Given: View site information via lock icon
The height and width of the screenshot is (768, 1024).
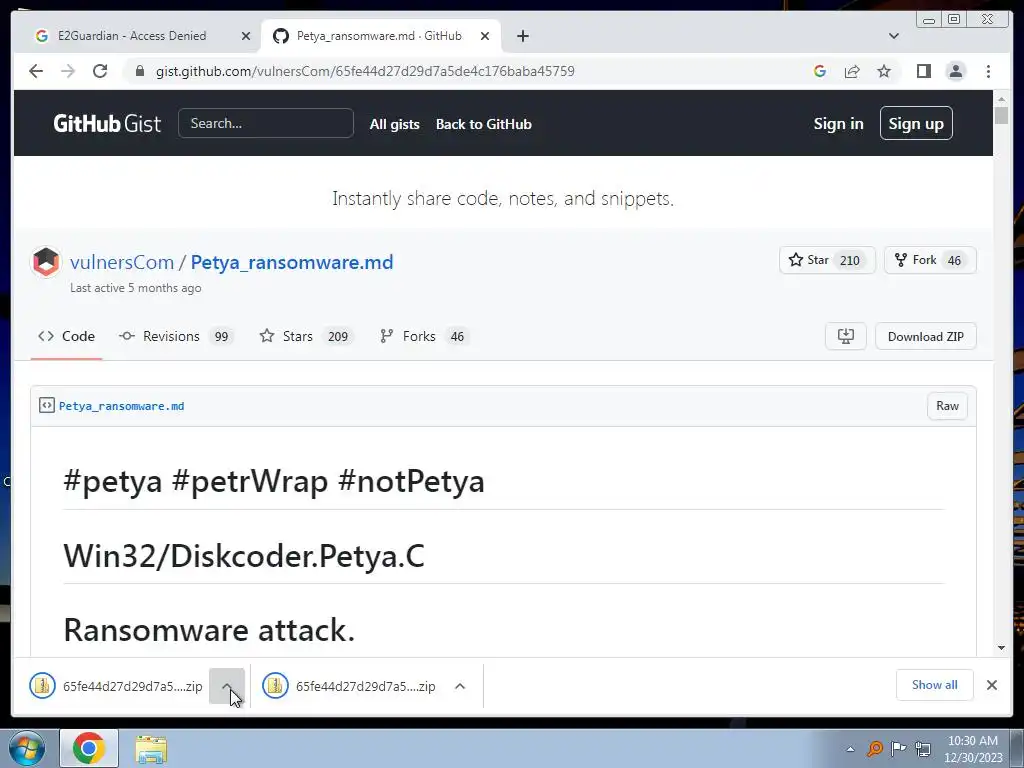Looking at the screenshot, I should (x=139, y=71).
